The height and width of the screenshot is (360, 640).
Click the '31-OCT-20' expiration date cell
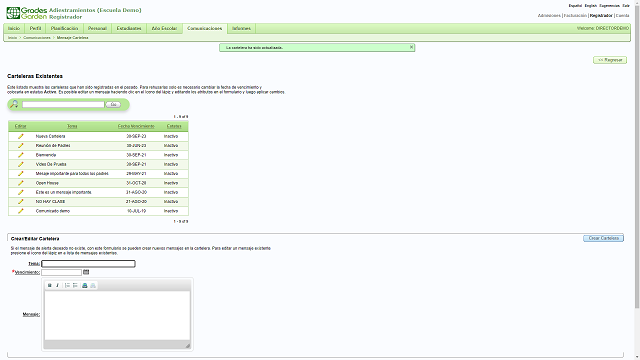click(136, 183)
